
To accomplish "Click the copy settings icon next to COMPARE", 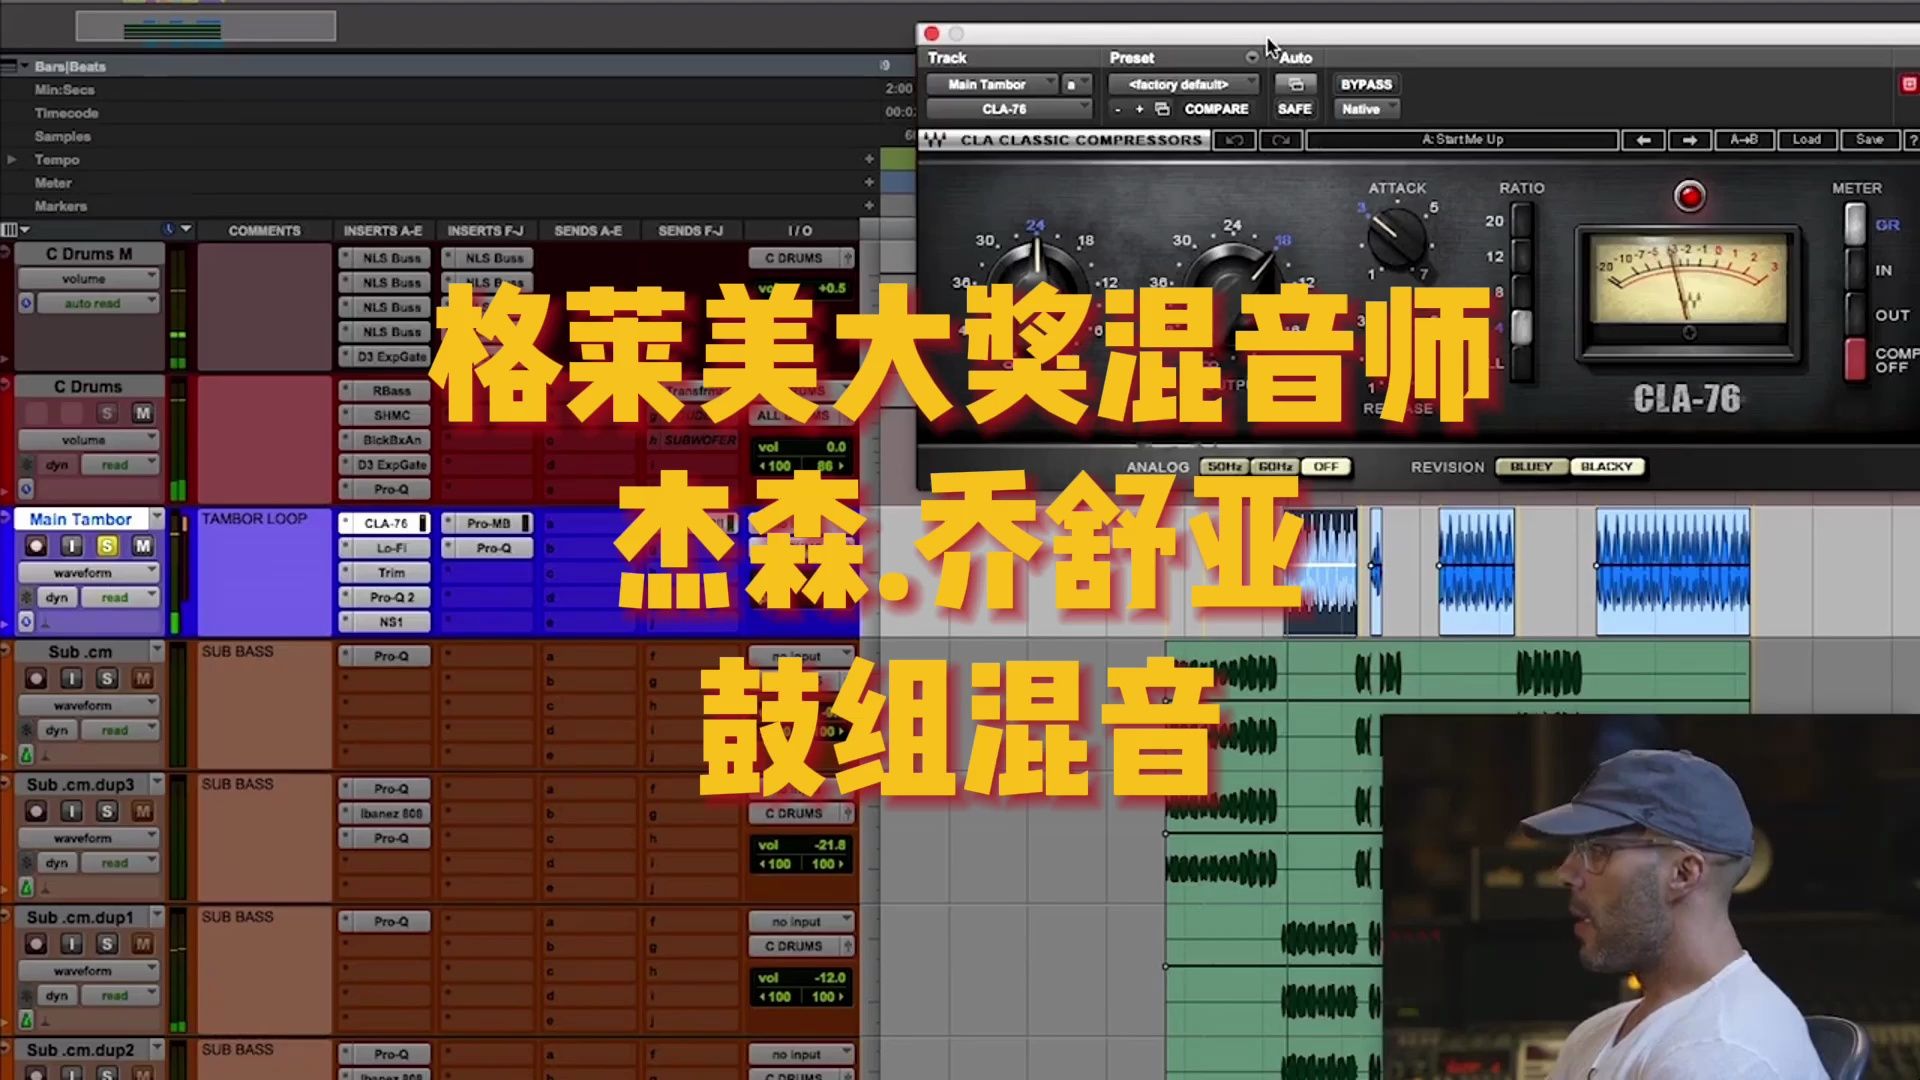I will click(1162, 109).
